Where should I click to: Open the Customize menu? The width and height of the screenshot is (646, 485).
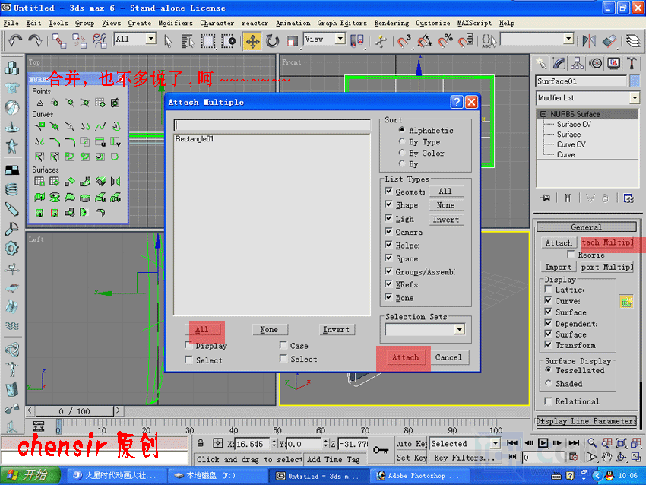(x=433, y=23)
